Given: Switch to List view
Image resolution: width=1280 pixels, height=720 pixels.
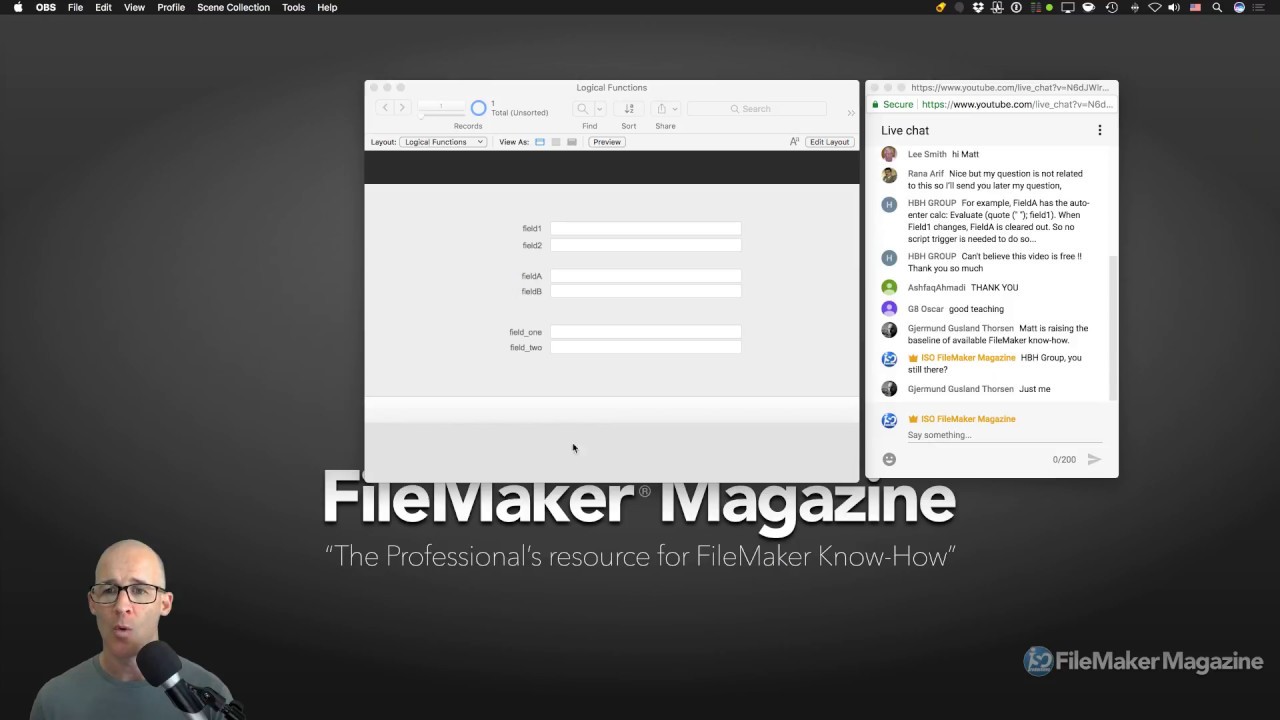Looking at the screenshot, I should point(556,142).
